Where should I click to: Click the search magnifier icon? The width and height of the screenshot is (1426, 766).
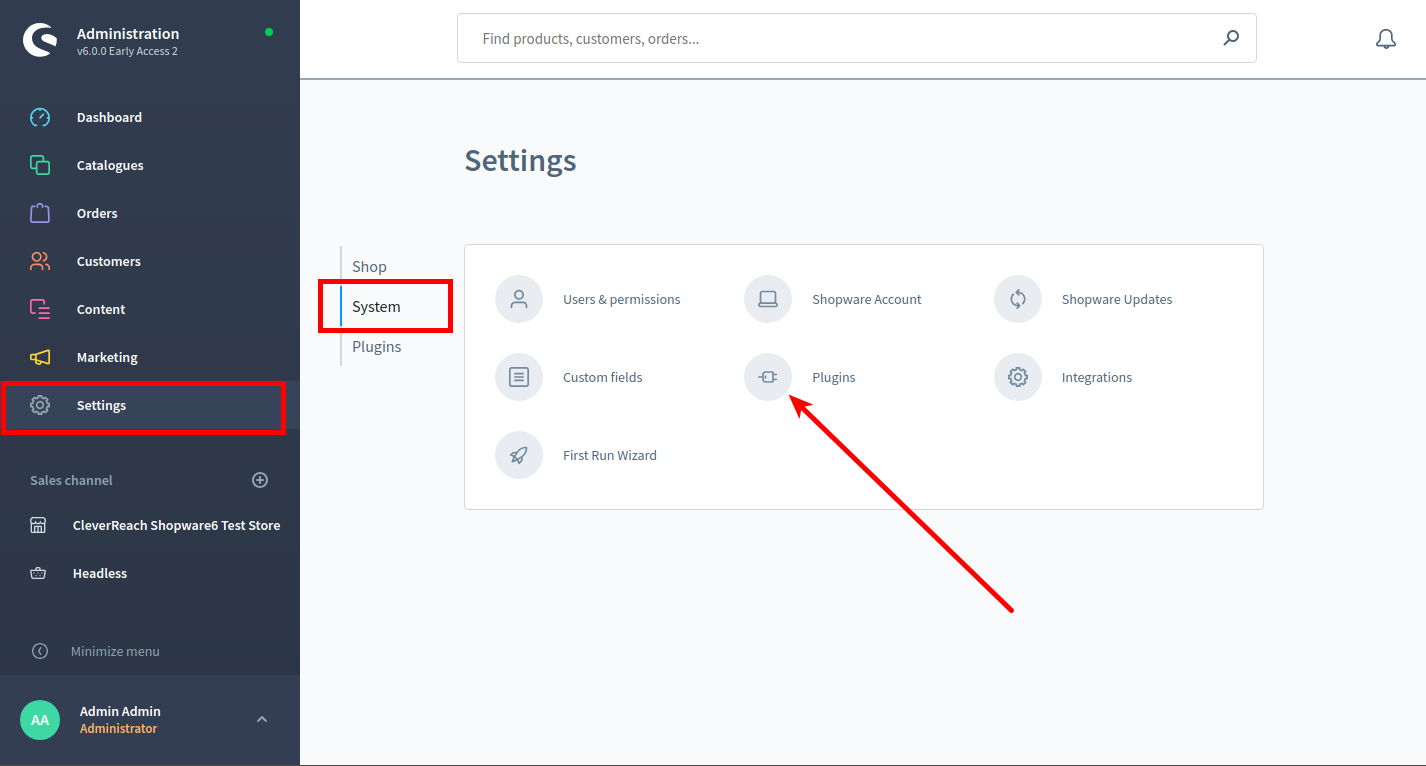tap(1231, 38)
